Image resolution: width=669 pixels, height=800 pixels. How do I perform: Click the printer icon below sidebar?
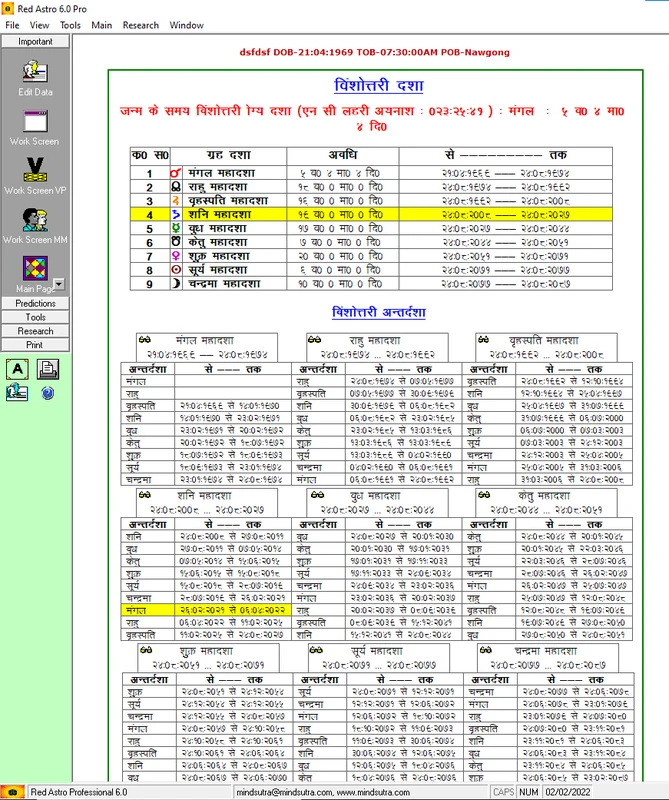(x=48, y=369)
